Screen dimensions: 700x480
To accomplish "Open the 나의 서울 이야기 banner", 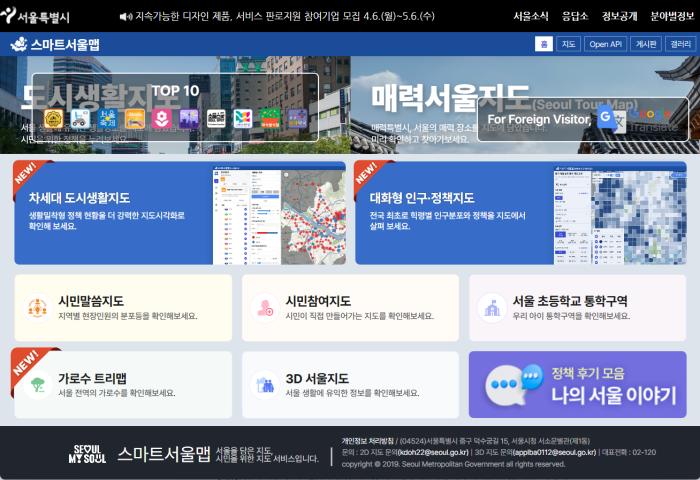I will [x=577, y=385].
